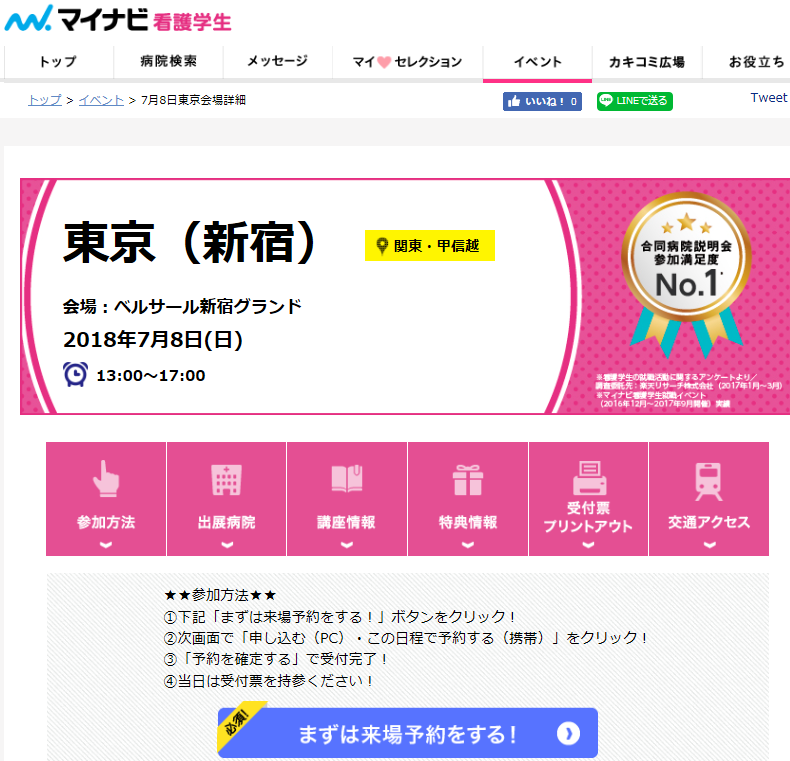This screenshot has height=761, width=790.
Task: Expand the chevron under 講座情報
Action: [347, 545]
